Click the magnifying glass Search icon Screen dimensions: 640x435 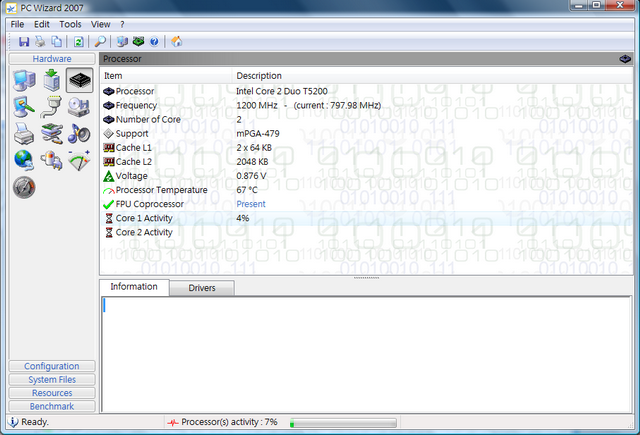(x=100, y=41)
